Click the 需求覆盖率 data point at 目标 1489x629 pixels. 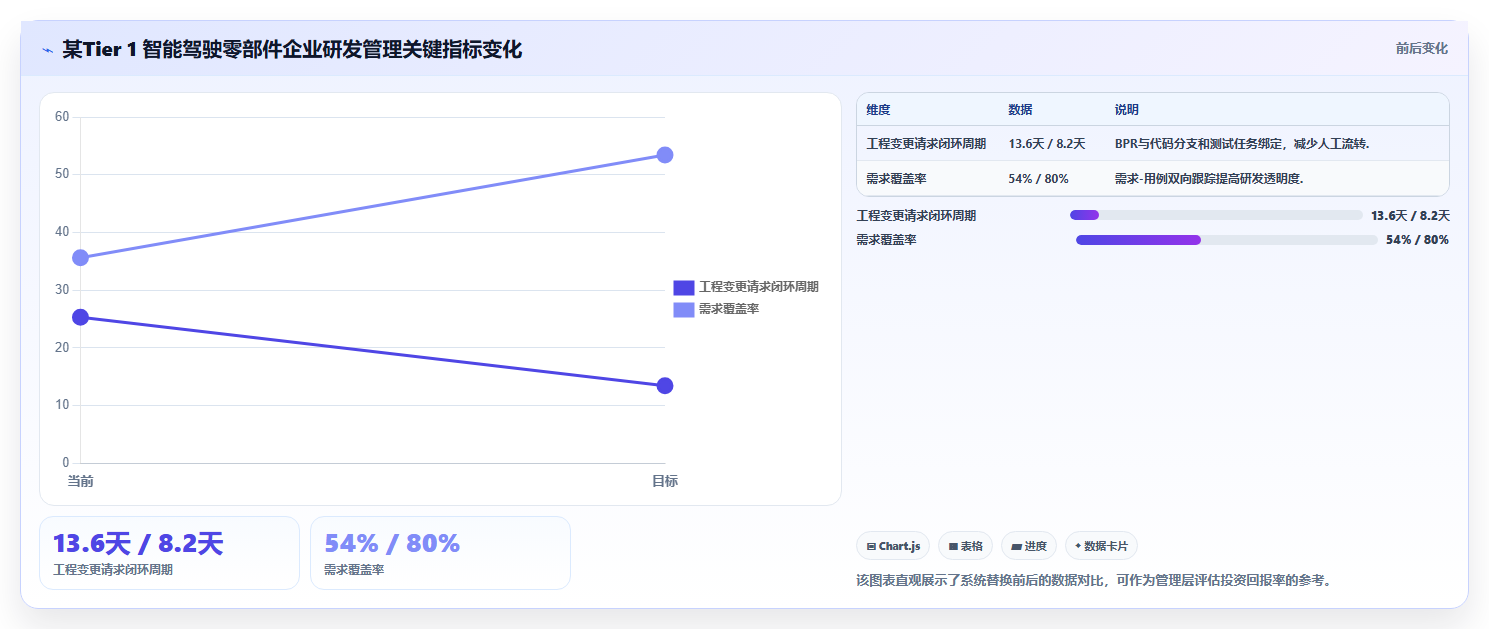click(x=665, y=155)
